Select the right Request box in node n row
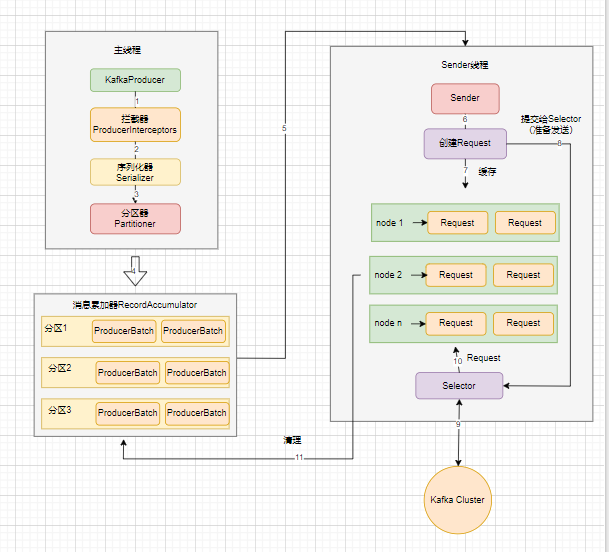This screenshot has width=609, height=552. click(523, 323)
